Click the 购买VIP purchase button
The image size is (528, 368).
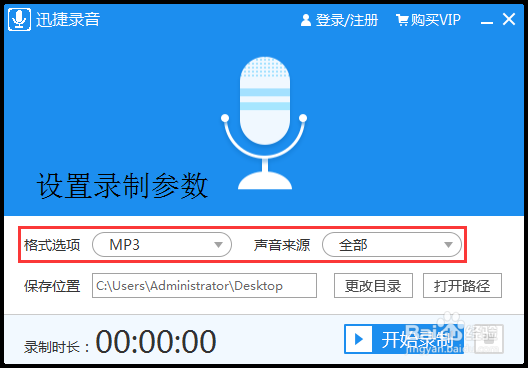pos(428,20)
